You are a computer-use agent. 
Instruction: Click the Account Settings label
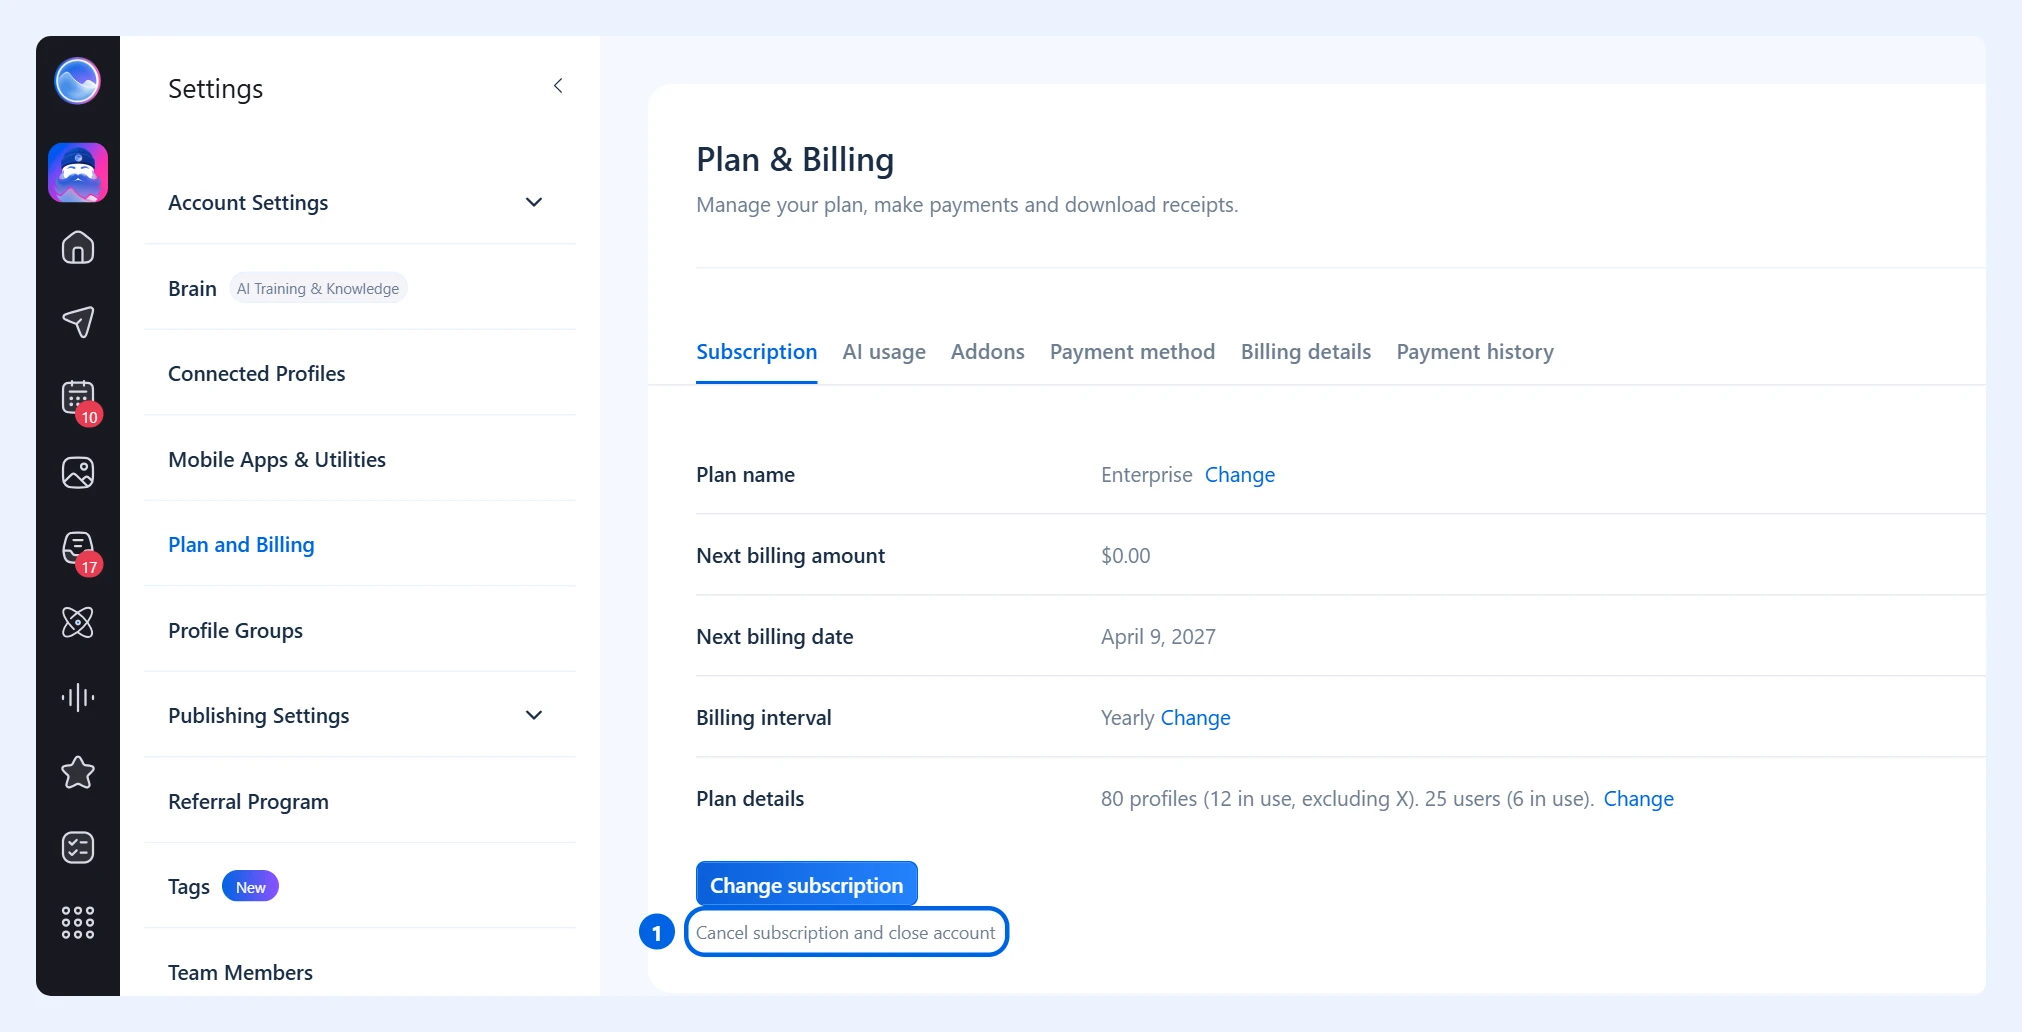tap(248, 202)
